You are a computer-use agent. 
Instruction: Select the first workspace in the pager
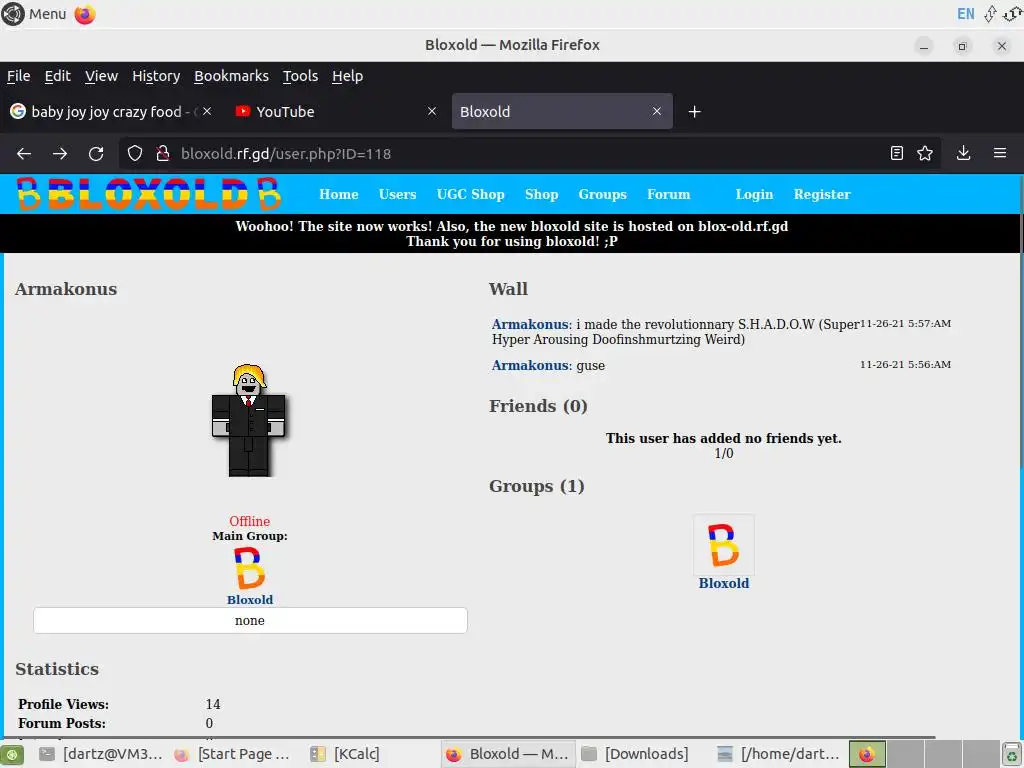click(867, 754)
